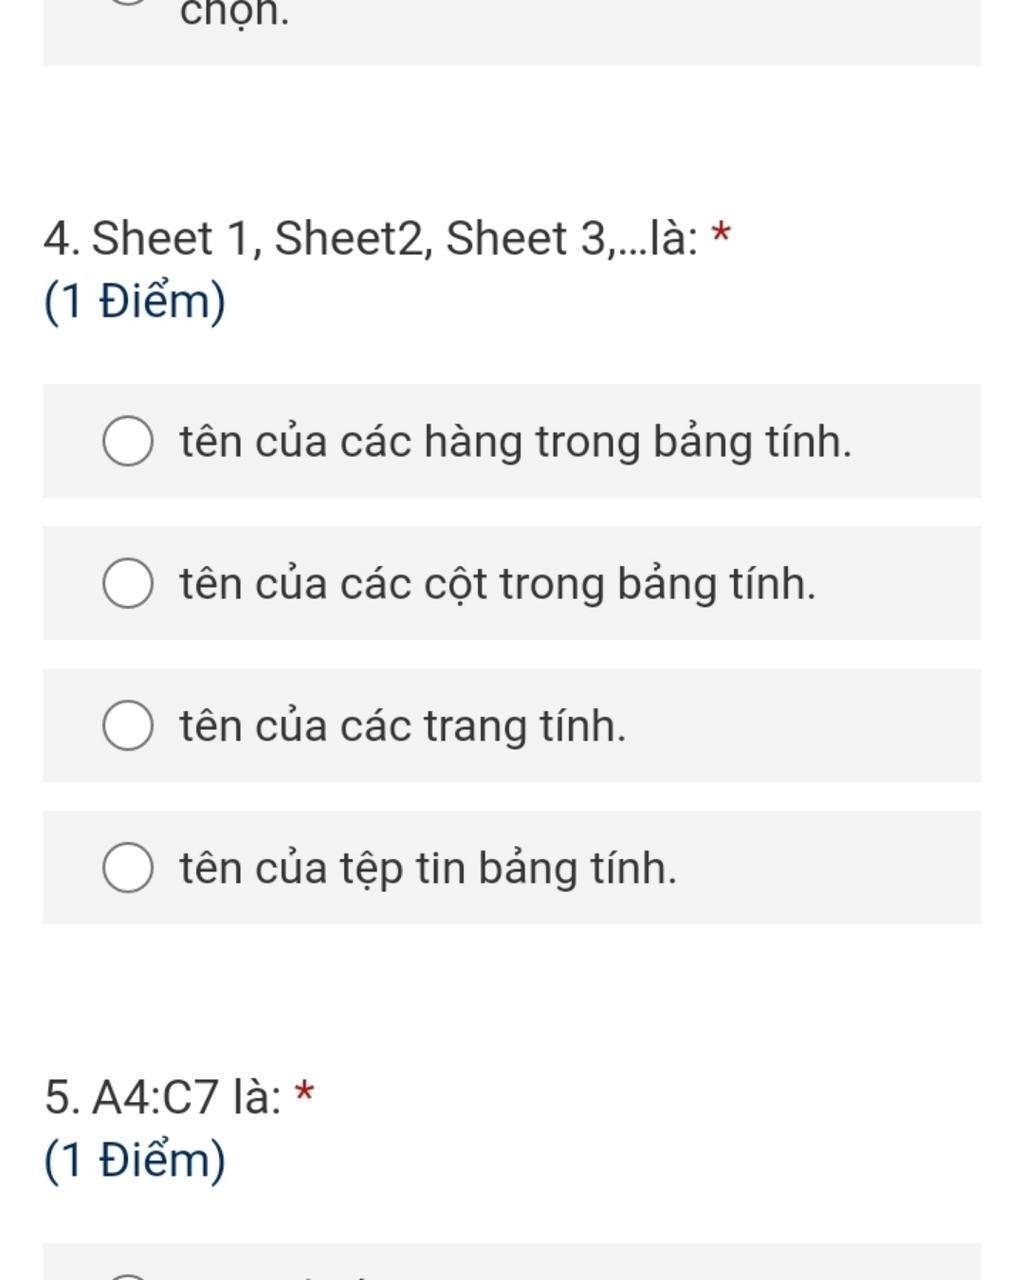Image resolution: width=1024 pixels, height=1280 pixels.
Task: Choose radio circle beside "tên của các cột" answer
Action: pyautogui.click(x=128, y=584)
